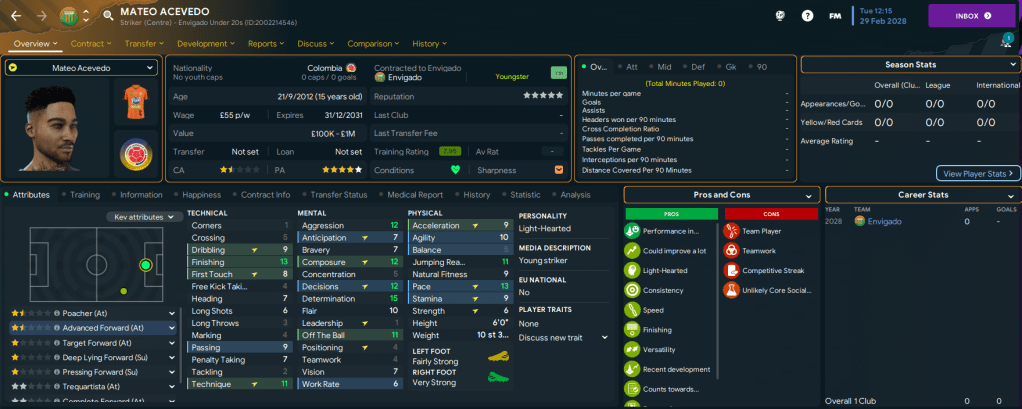1022x409 pixels.
Task: Open the help question mark icon
Action: click(807, 15)
